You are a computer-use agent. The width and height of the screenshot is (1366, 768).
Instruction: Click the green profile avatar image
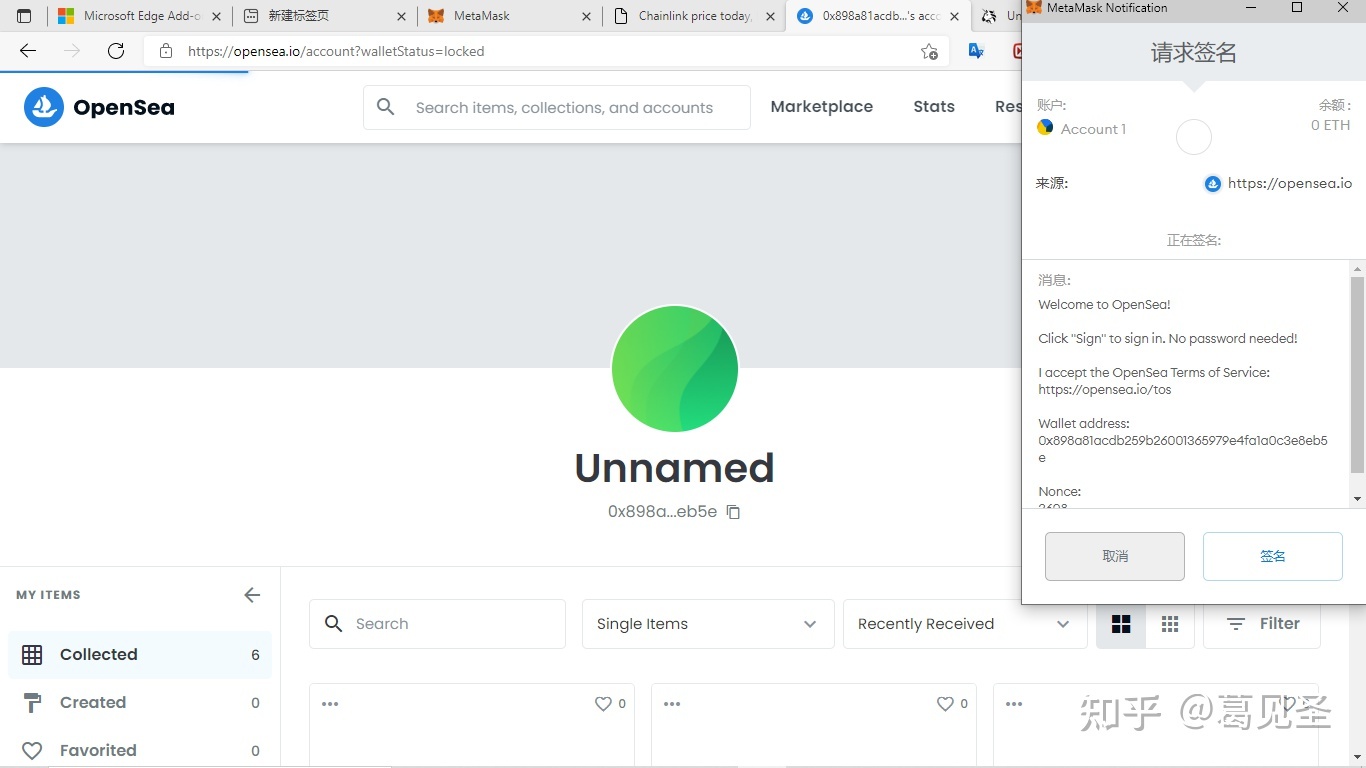pos(675,368)
